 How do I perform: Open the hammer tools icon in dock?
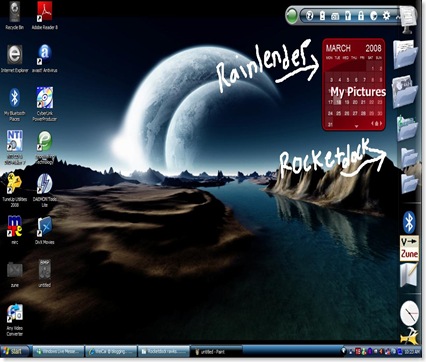click(409, 336)
